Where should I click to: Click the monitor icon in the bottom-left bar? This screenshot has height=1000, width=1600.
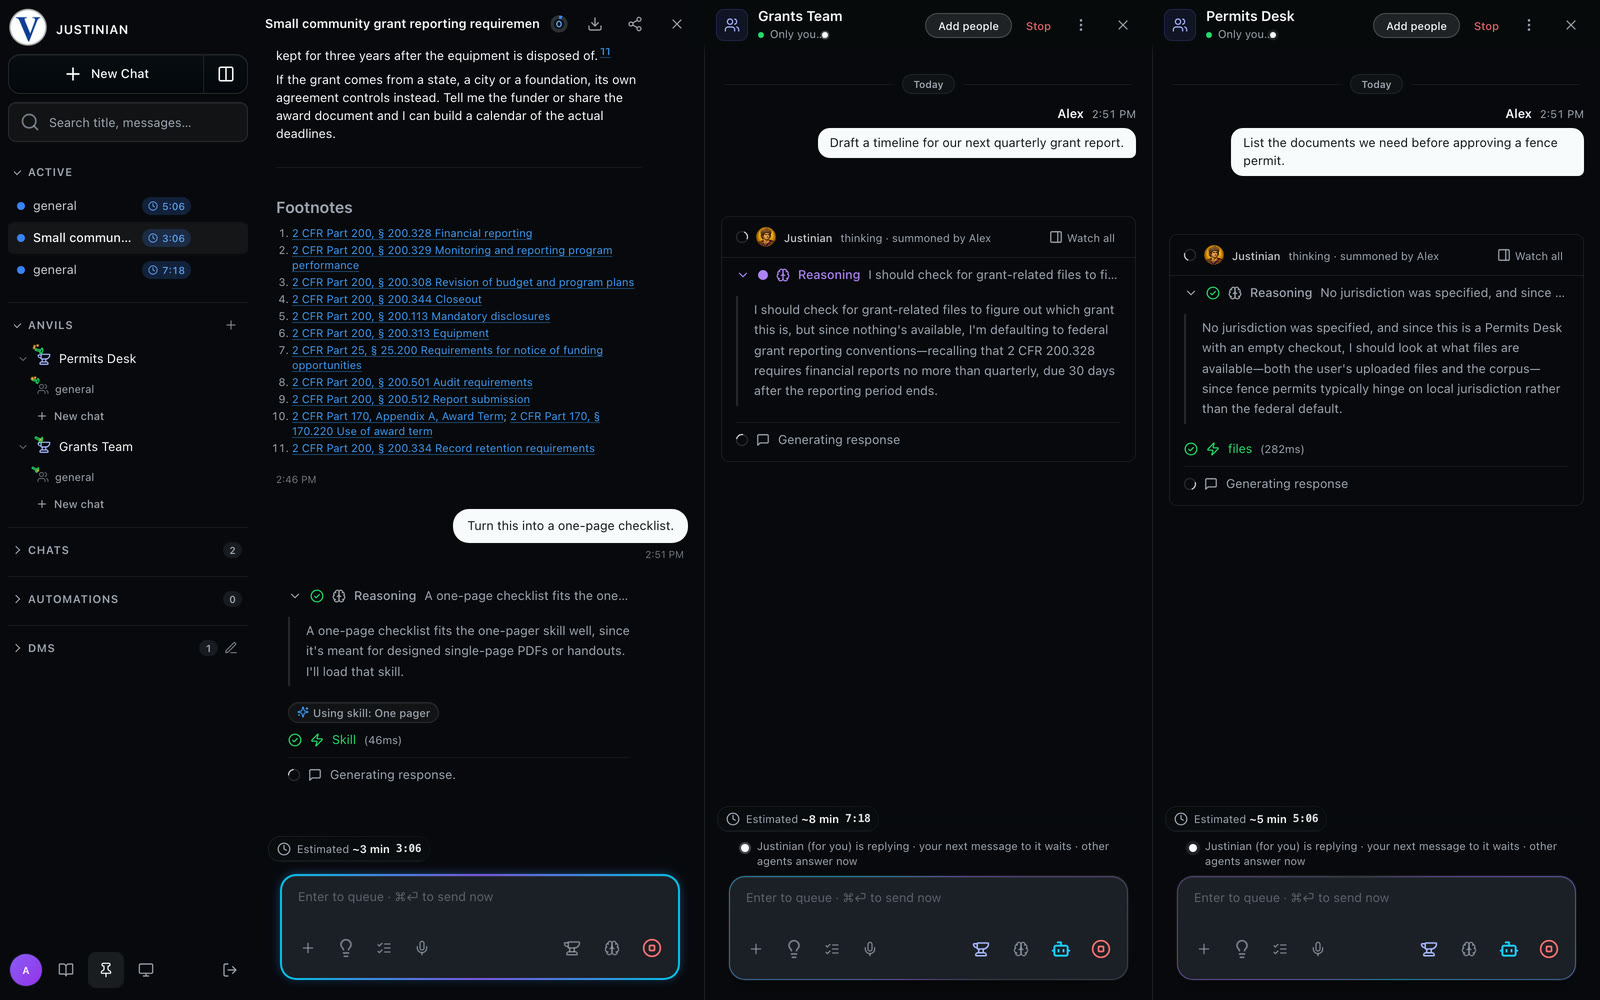tap(146, 970)
